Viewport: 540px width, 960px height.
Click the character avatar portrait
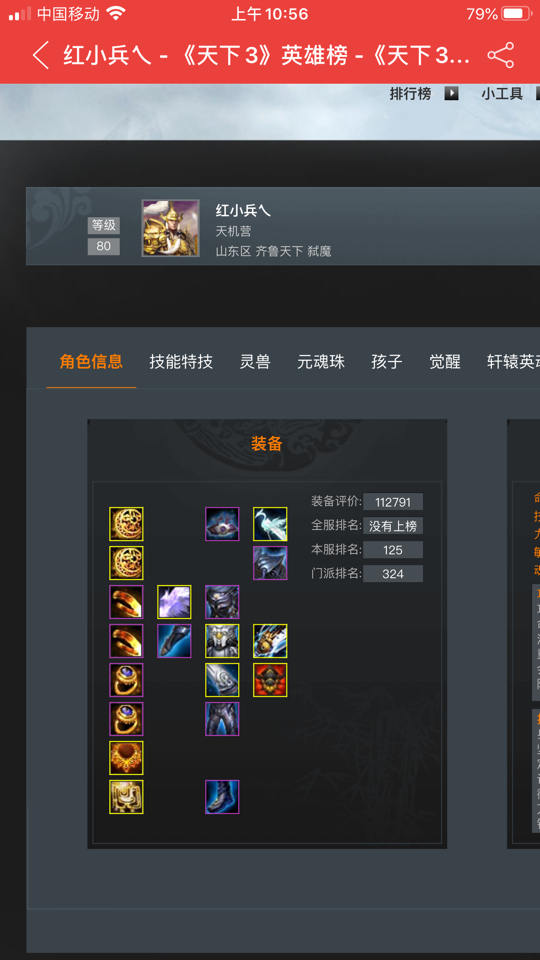(171, 228)
